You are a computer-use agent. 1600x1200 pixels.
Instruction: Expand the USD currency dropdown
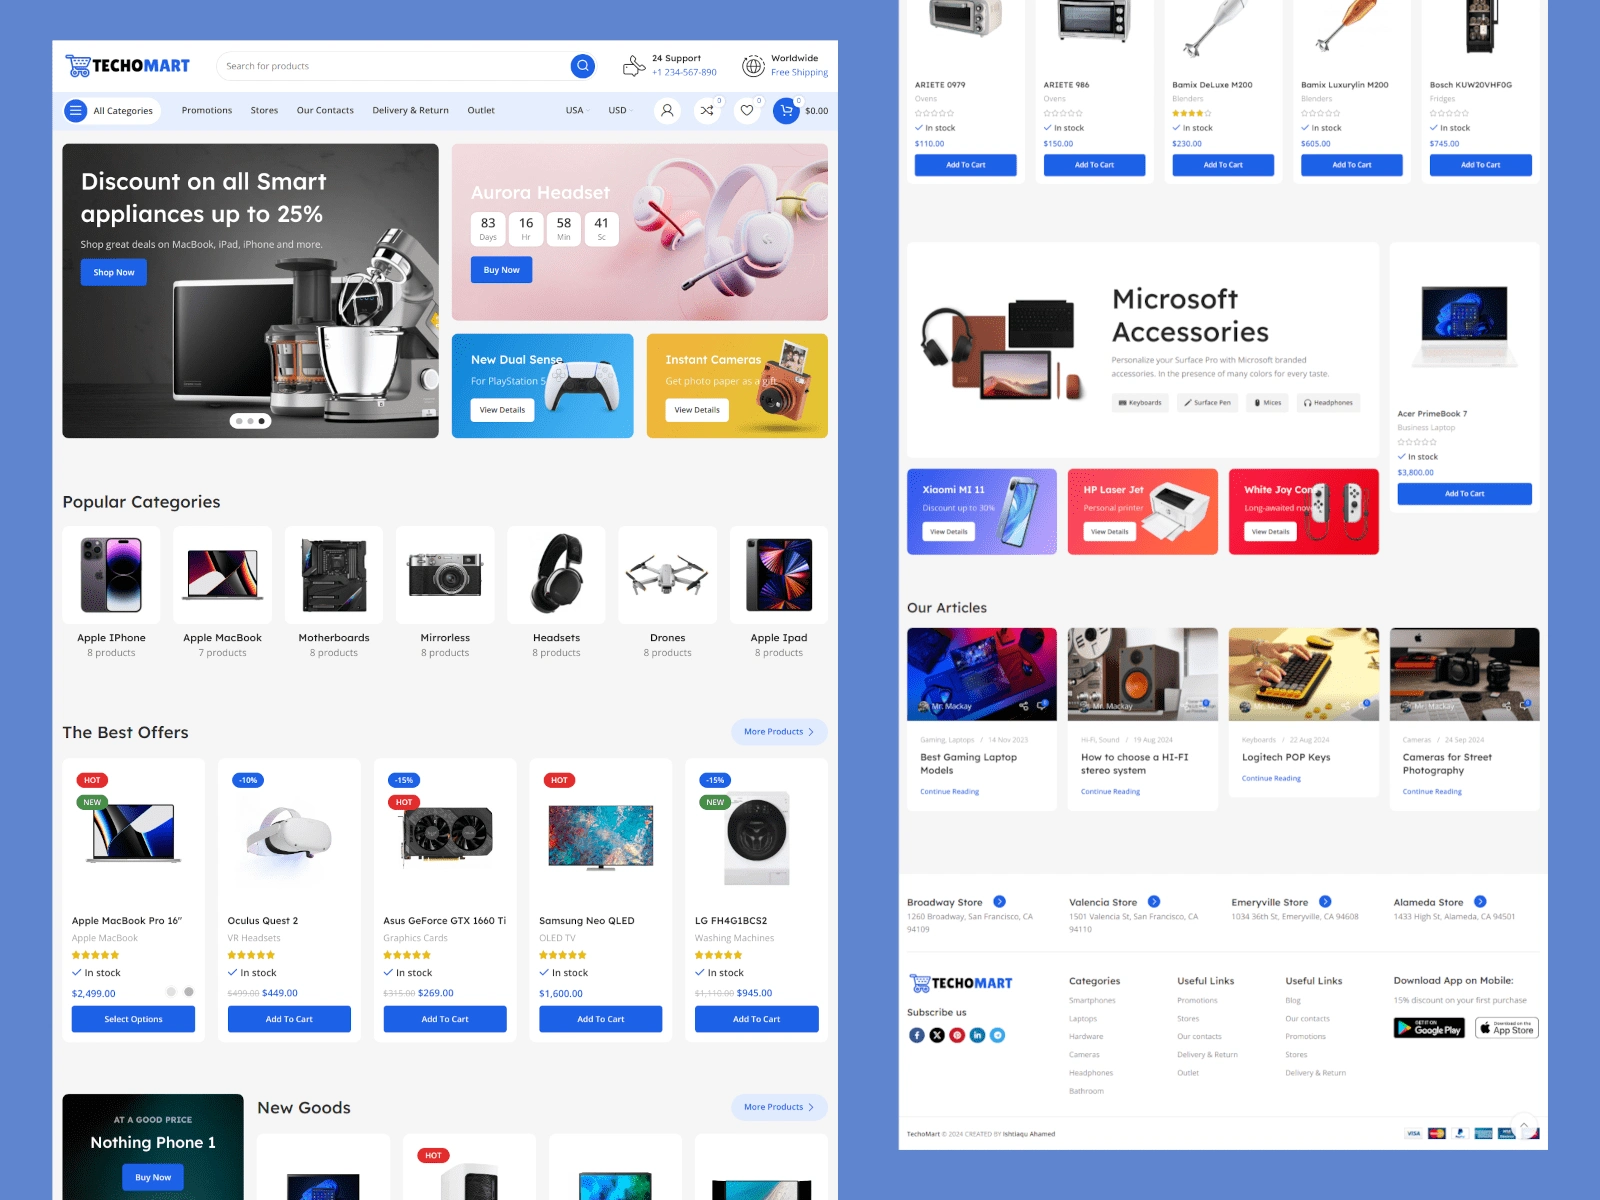pos(621,111)
